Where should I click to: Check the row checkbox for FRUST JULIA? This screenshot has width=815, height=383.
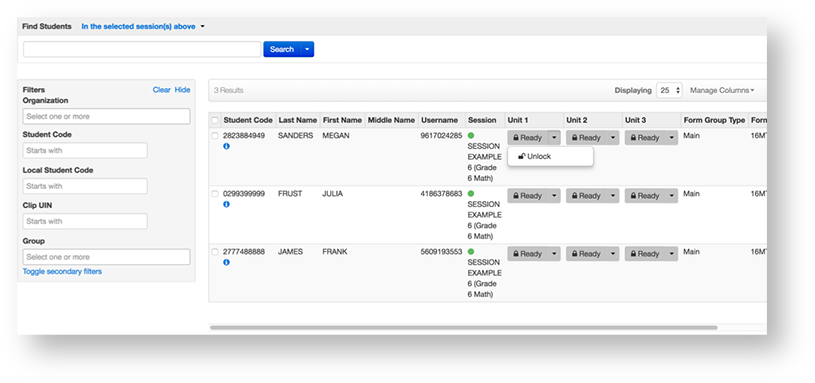pyautogui.click(x=215, y=194)
